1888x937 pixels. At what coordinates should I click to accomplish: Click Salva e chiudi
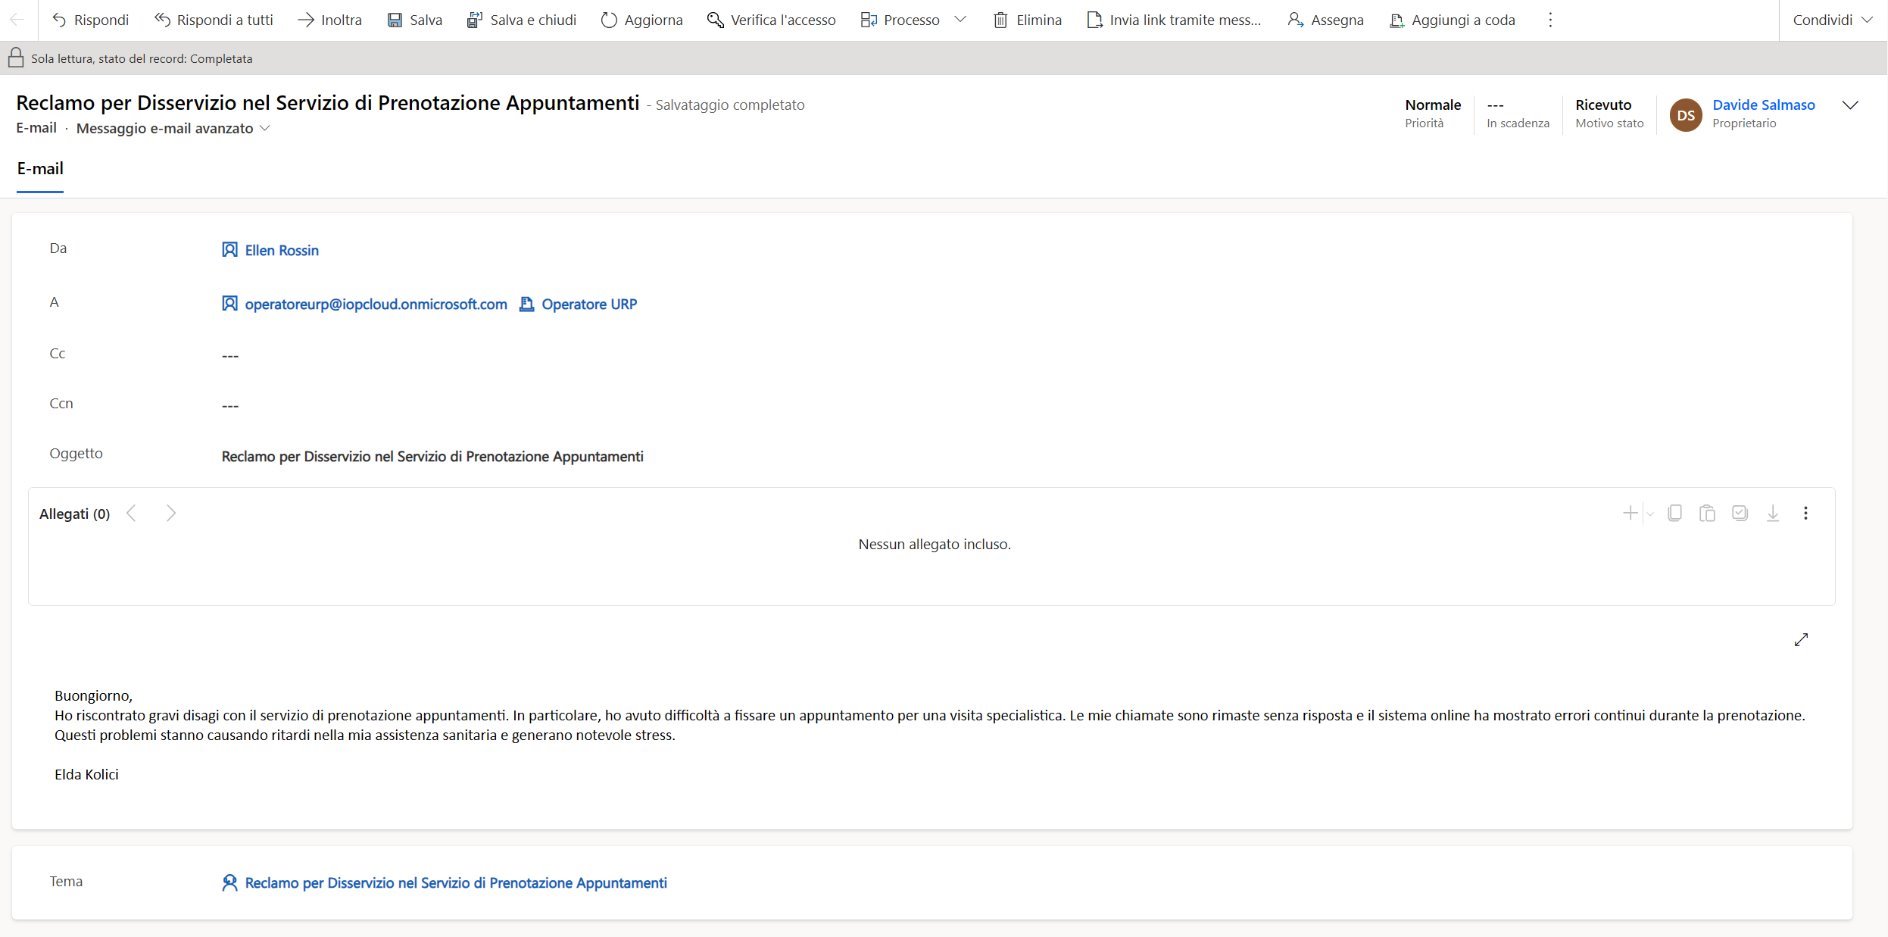tap(521, 20)
